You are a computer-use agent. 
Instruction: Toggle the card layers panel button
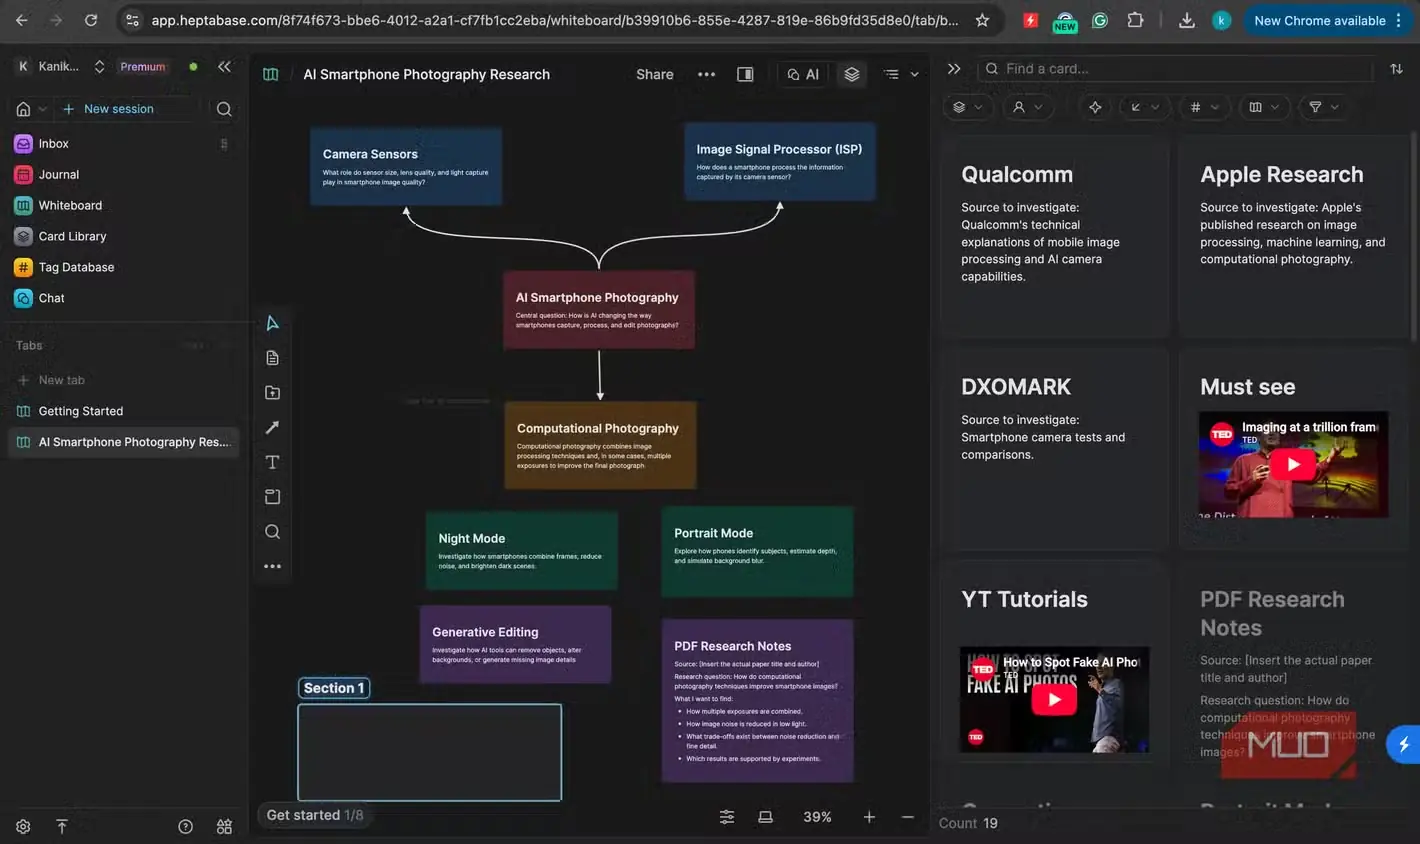851,74
